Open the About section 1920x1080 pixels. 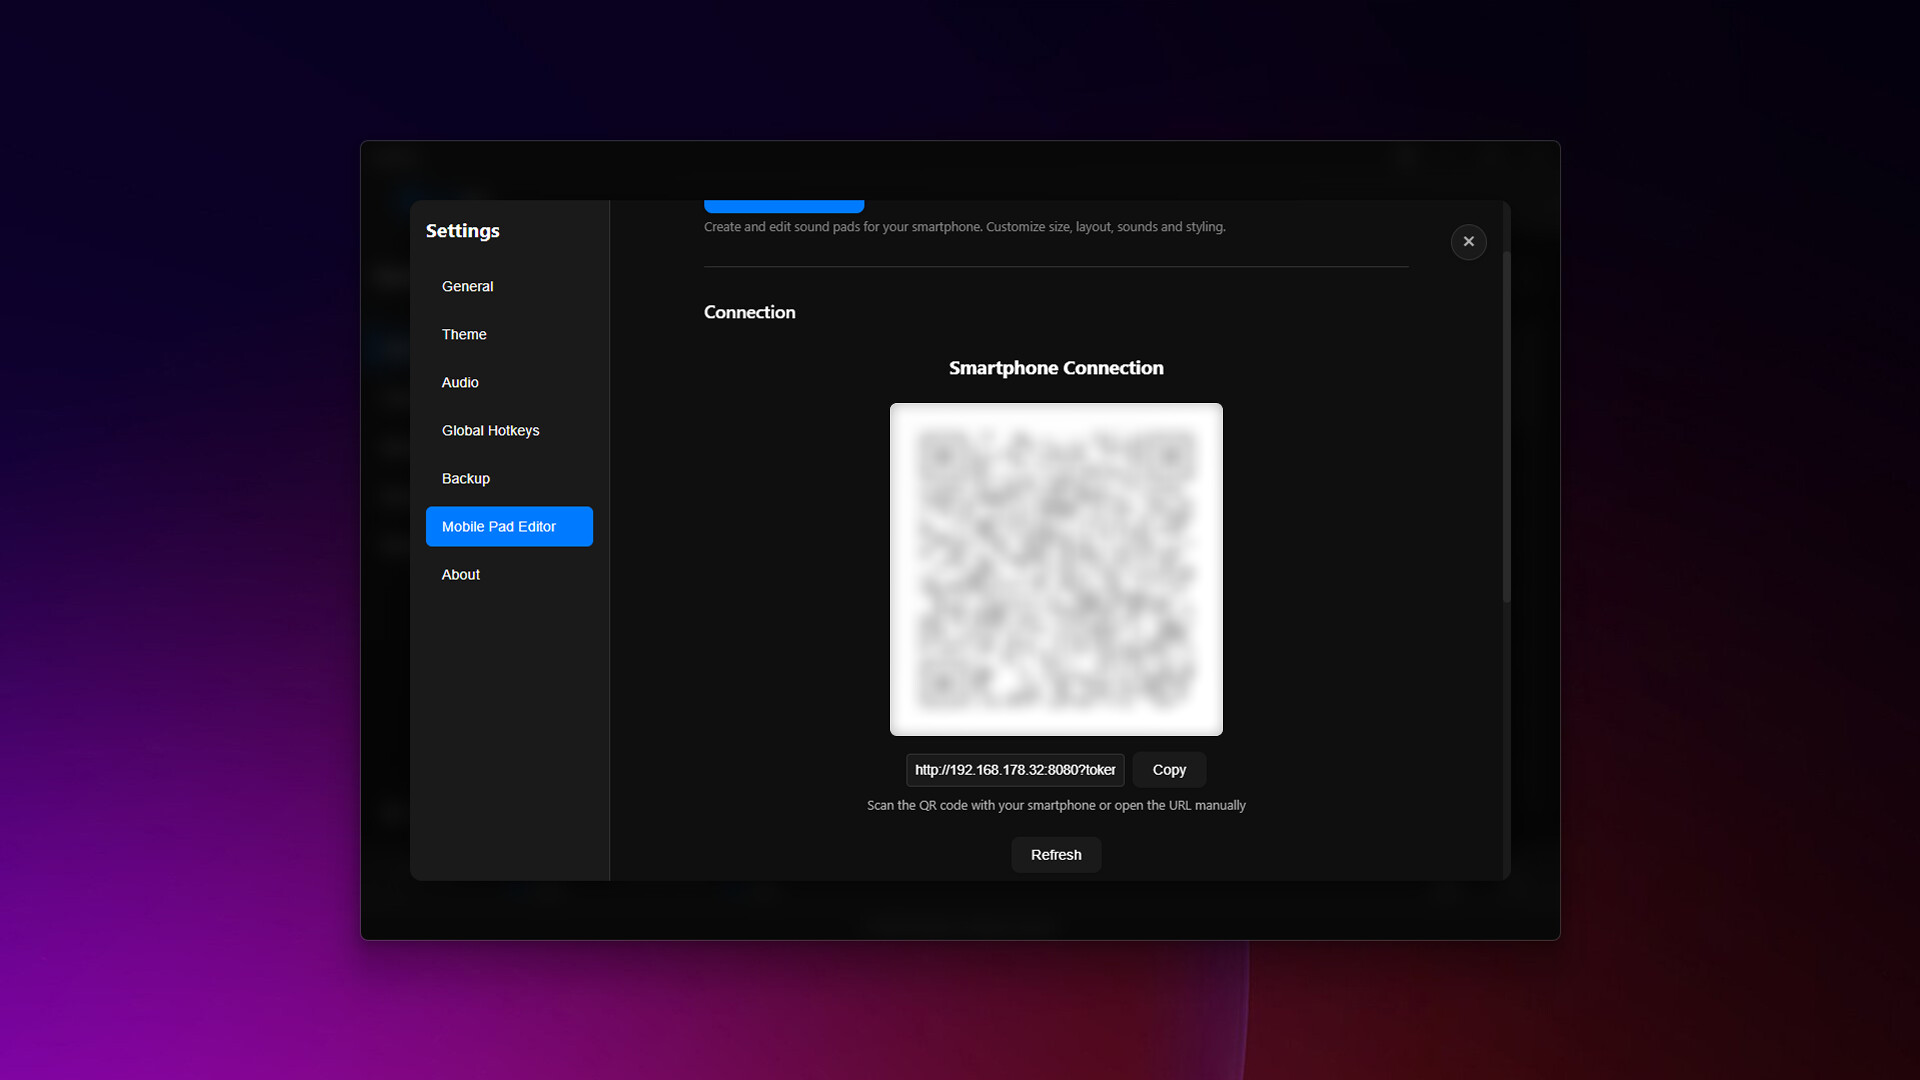(461, 574)
